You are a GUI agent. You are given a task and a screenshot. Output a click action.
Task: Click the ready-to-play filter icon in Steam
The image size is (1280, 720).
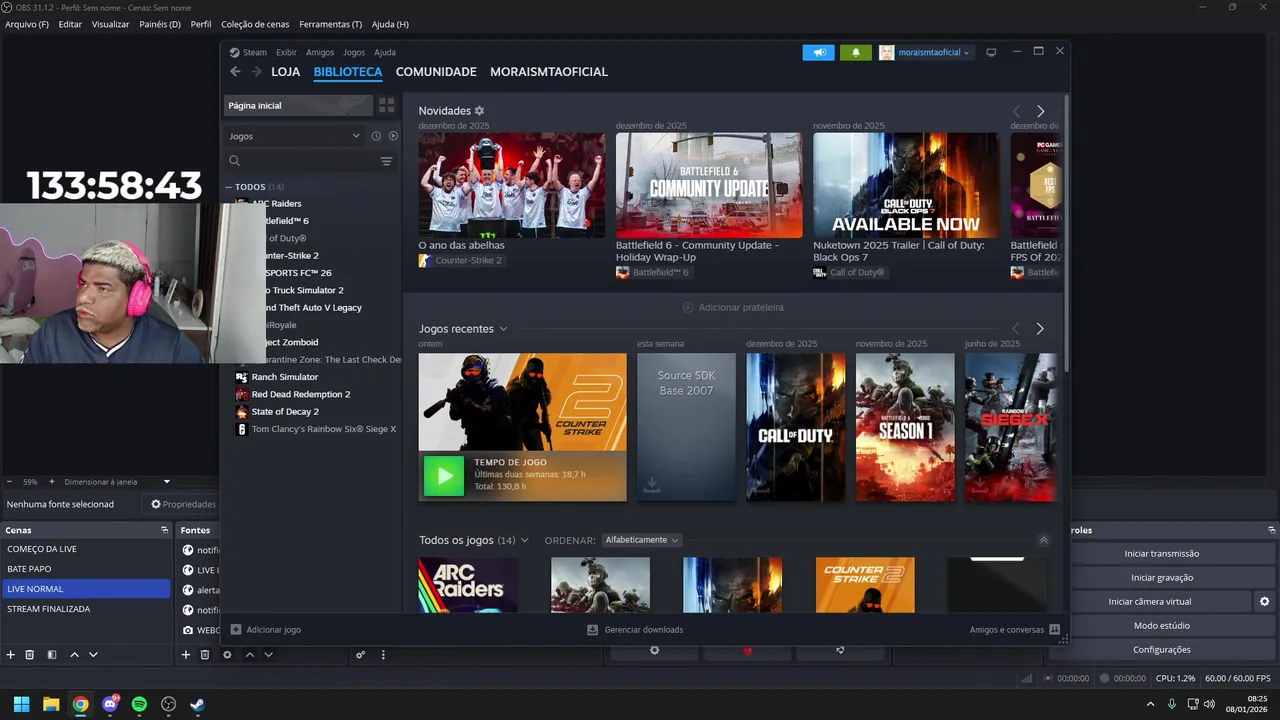pos(393,136)
